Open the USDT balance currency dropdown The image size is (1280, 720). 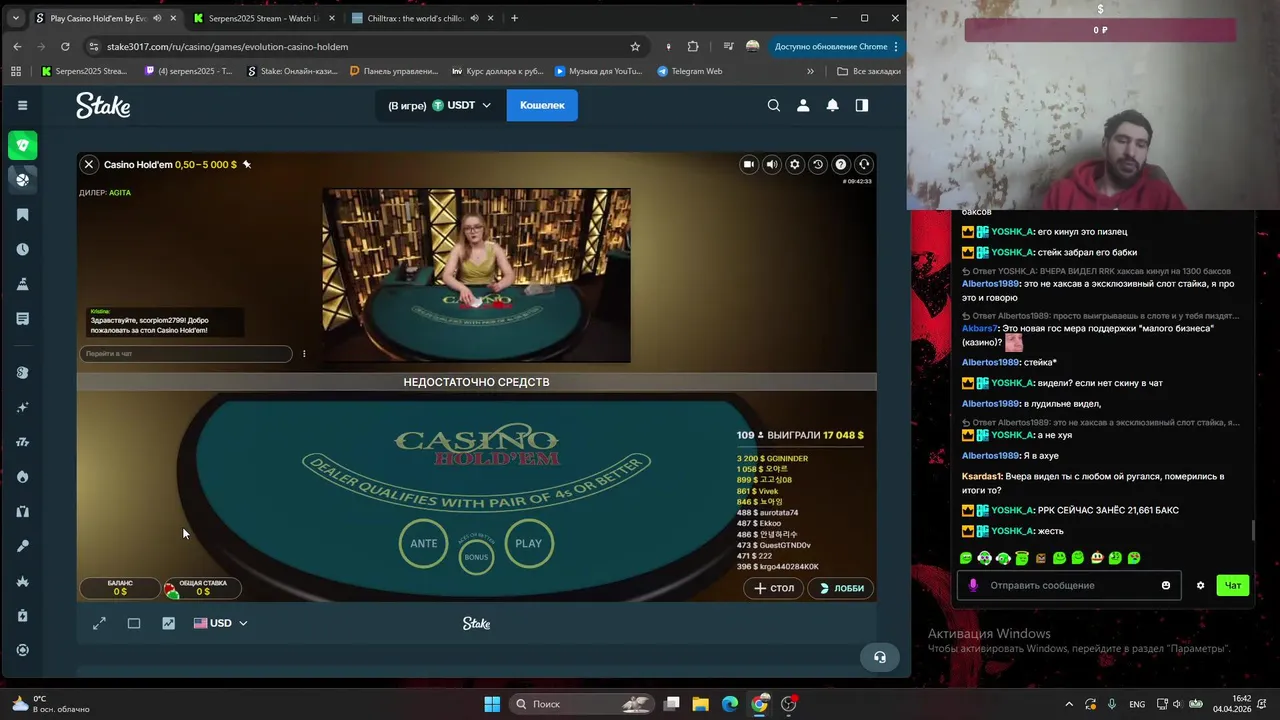coord(440,105)
